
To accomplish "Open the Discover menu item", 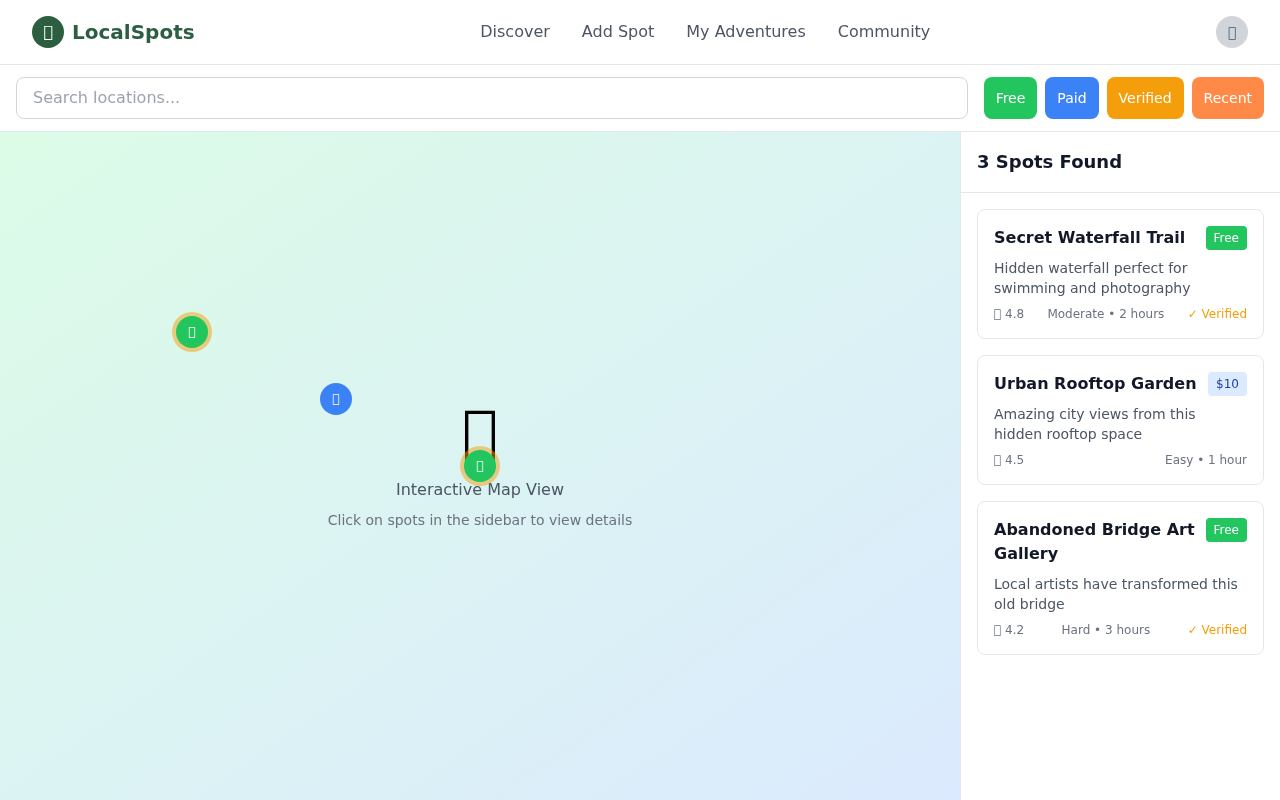I will click(514, 31).
